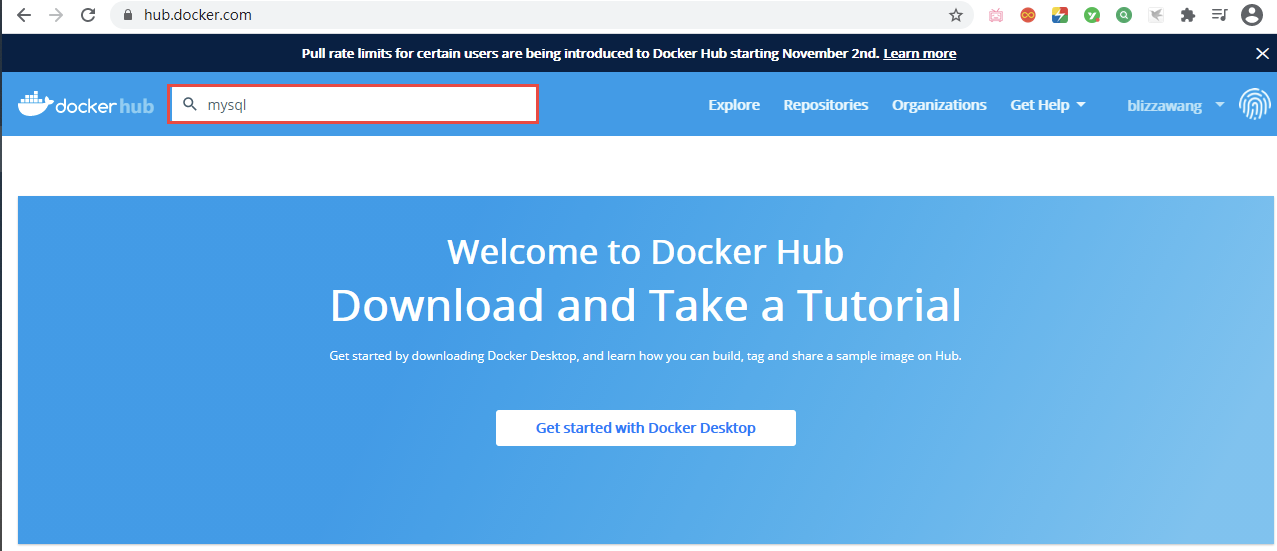Click the magnifier icon in search box
This screenshot has width=1277, height=551.
(189, 104)
